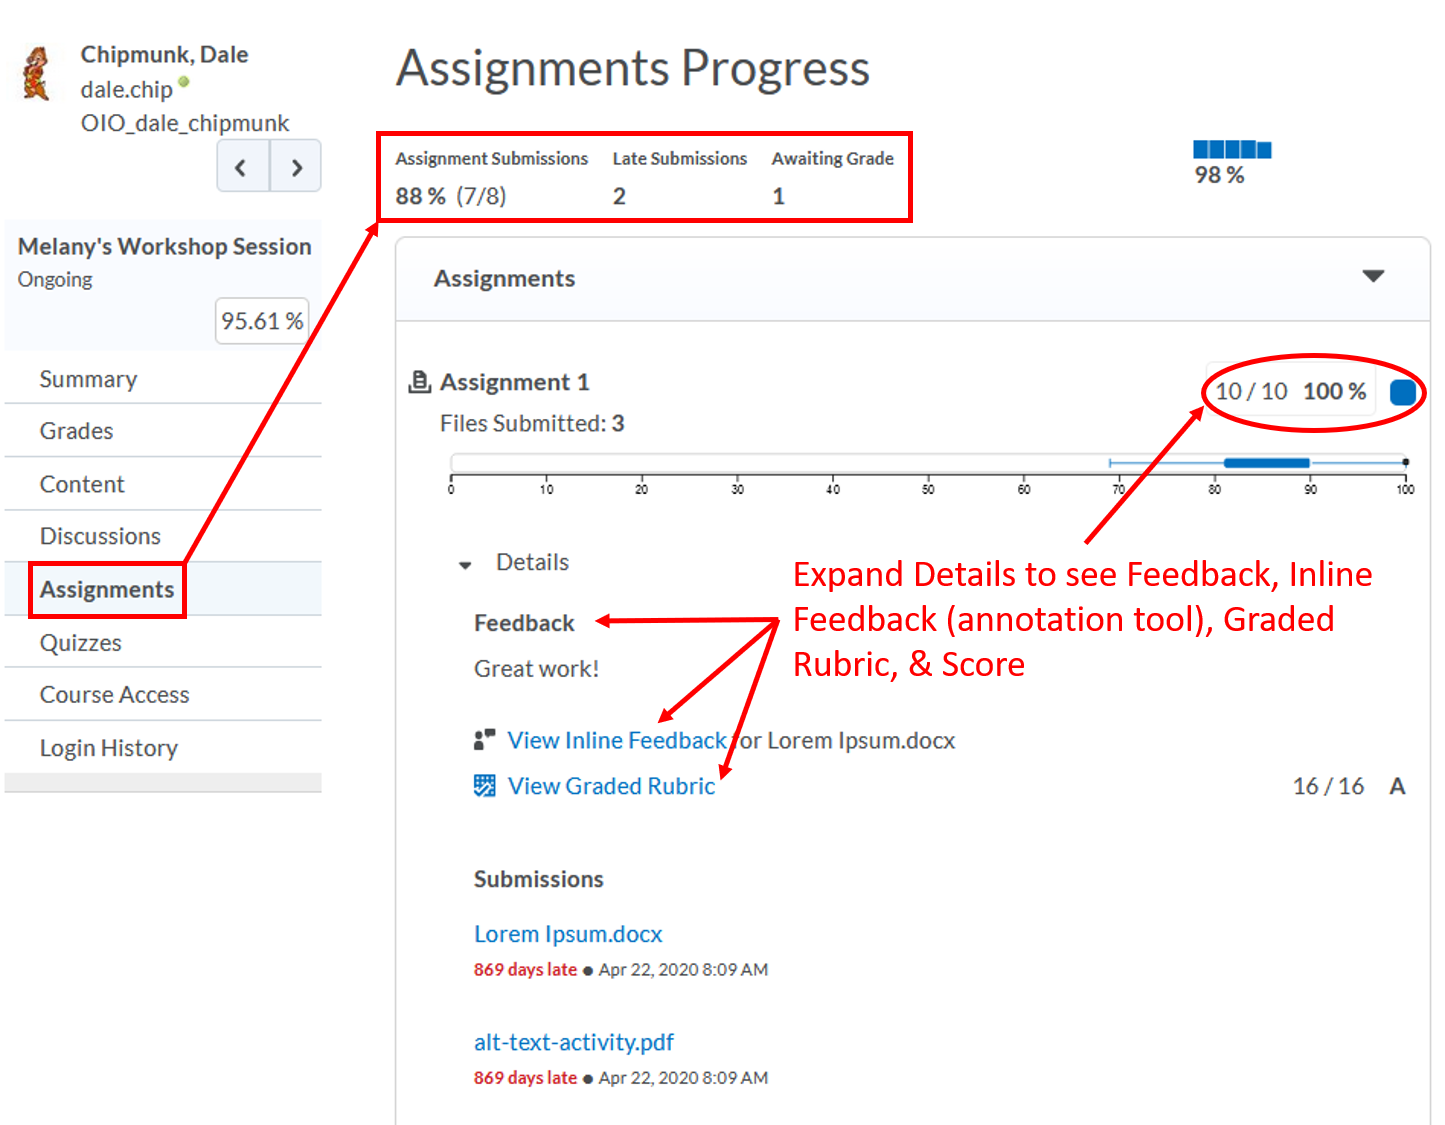
Task: Expand the Melany's Workshop Session score box
Action: [x=262, y=321]
